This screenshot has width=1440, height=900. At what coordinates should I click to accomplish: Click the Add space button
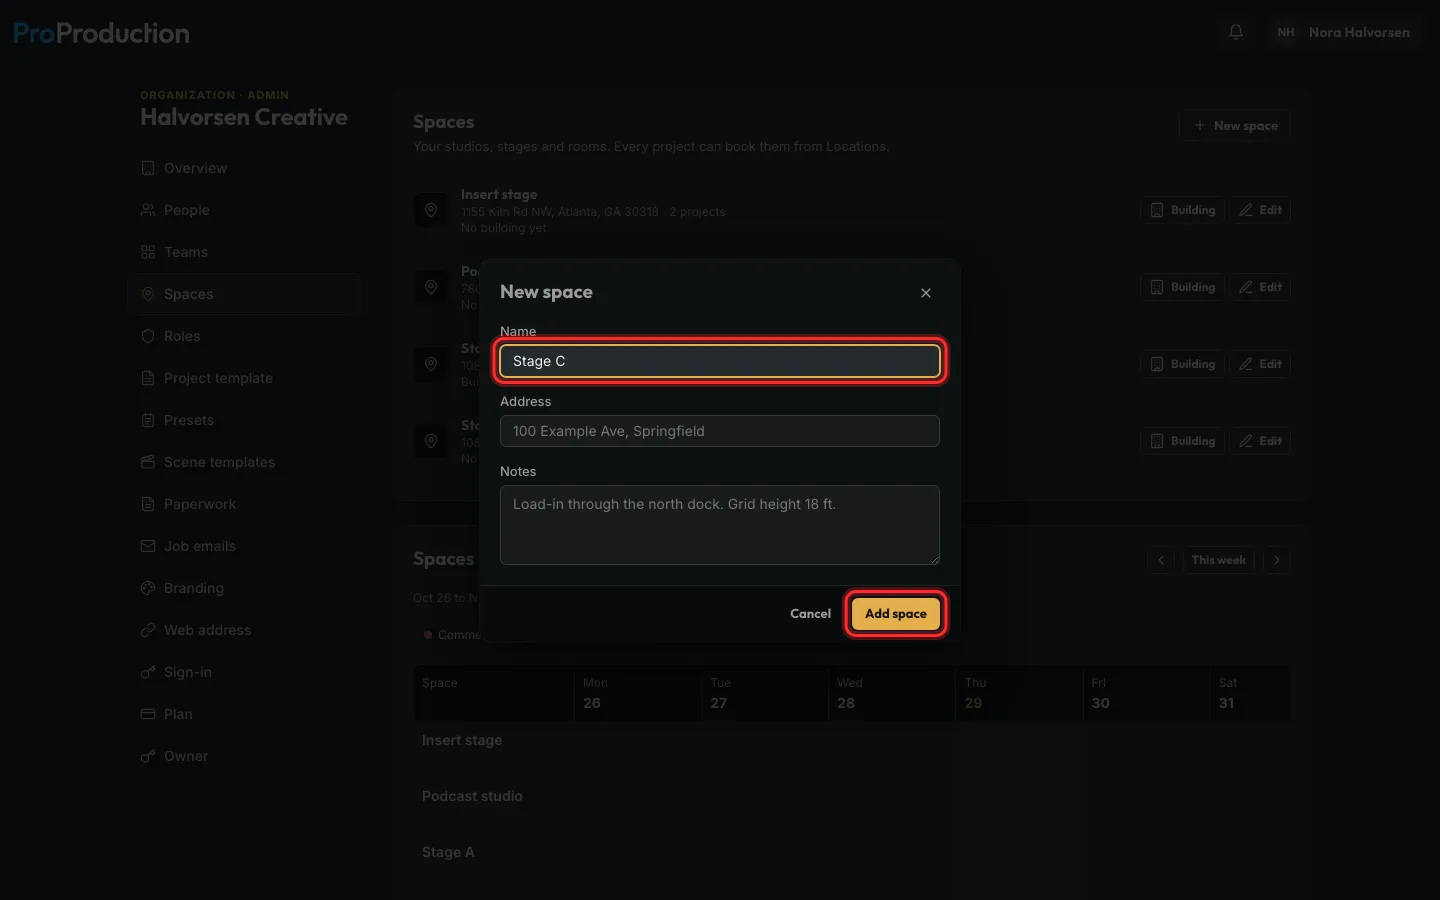896,614
